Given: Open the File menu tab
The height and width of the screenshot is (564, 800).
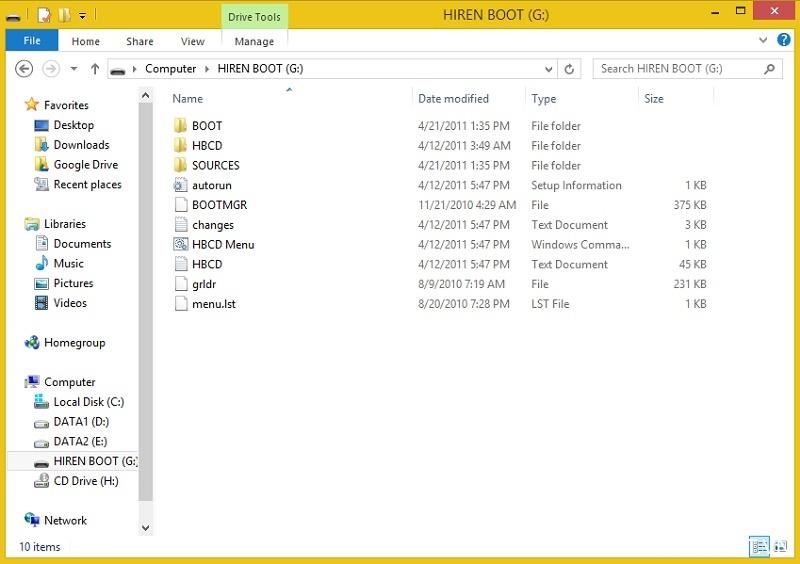Looking at the screenshot, I should [32, 41].
